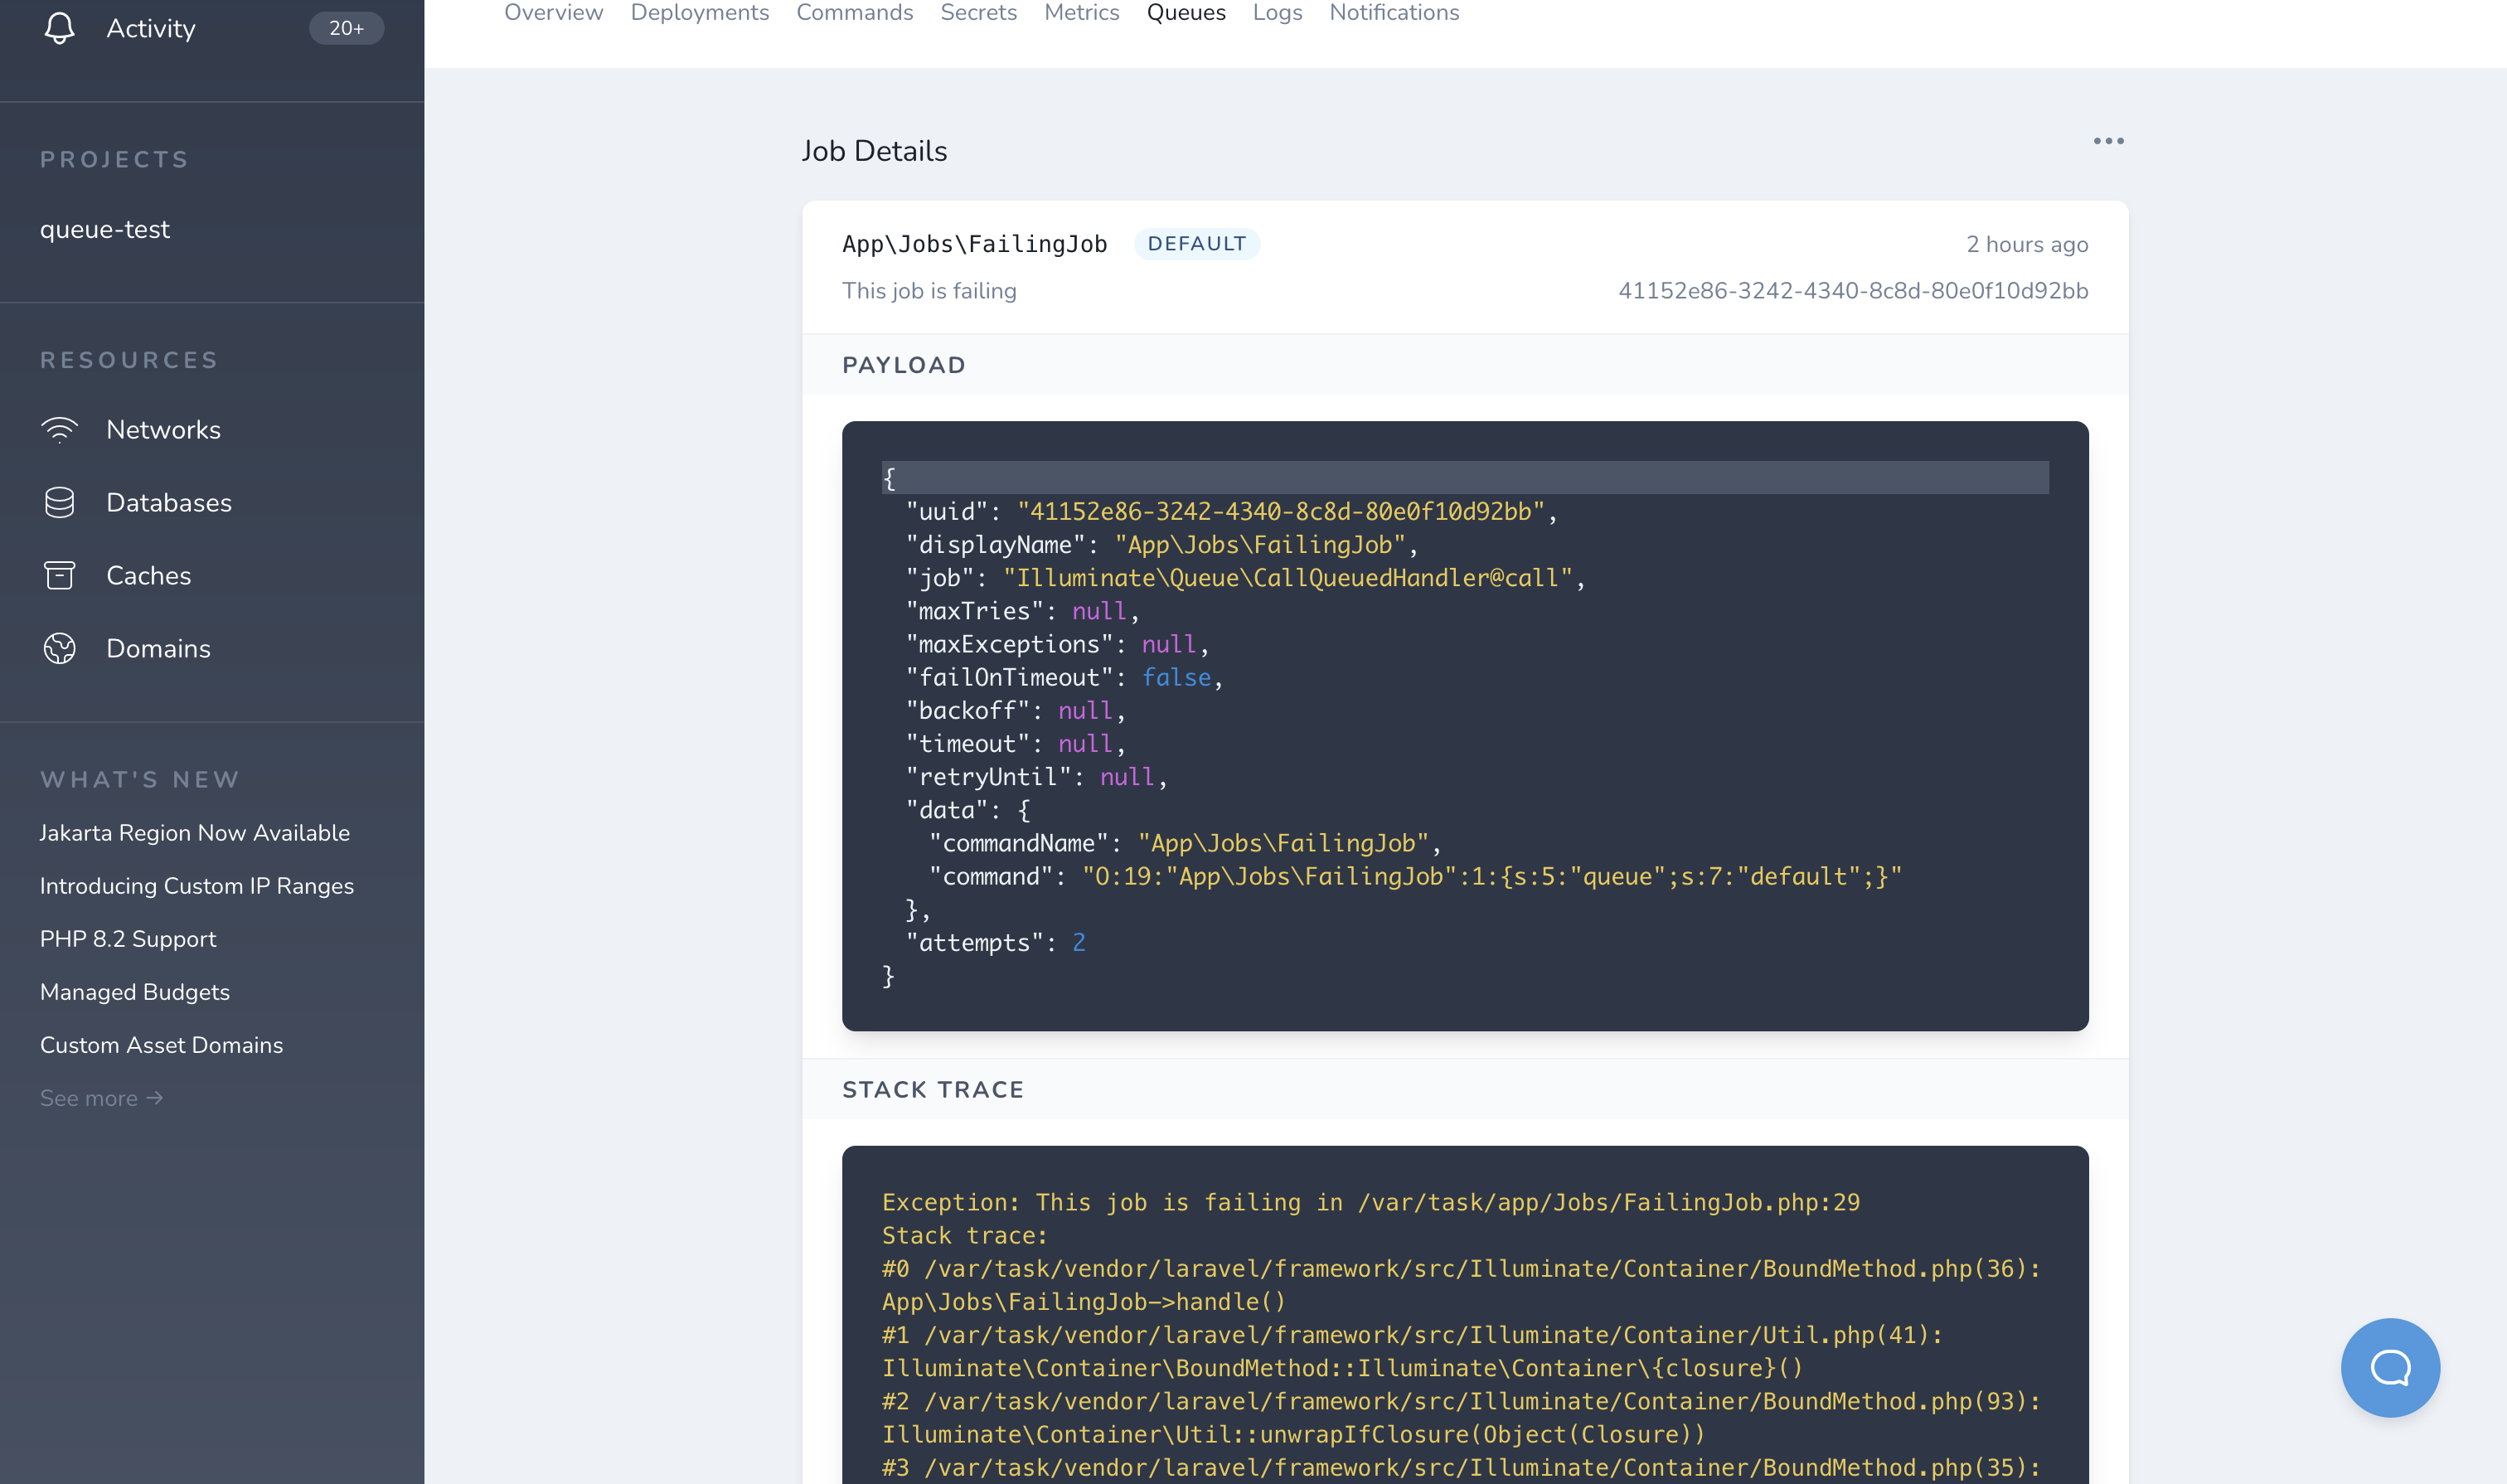
Task: Open the queue-test project
Action: point(105,229)
